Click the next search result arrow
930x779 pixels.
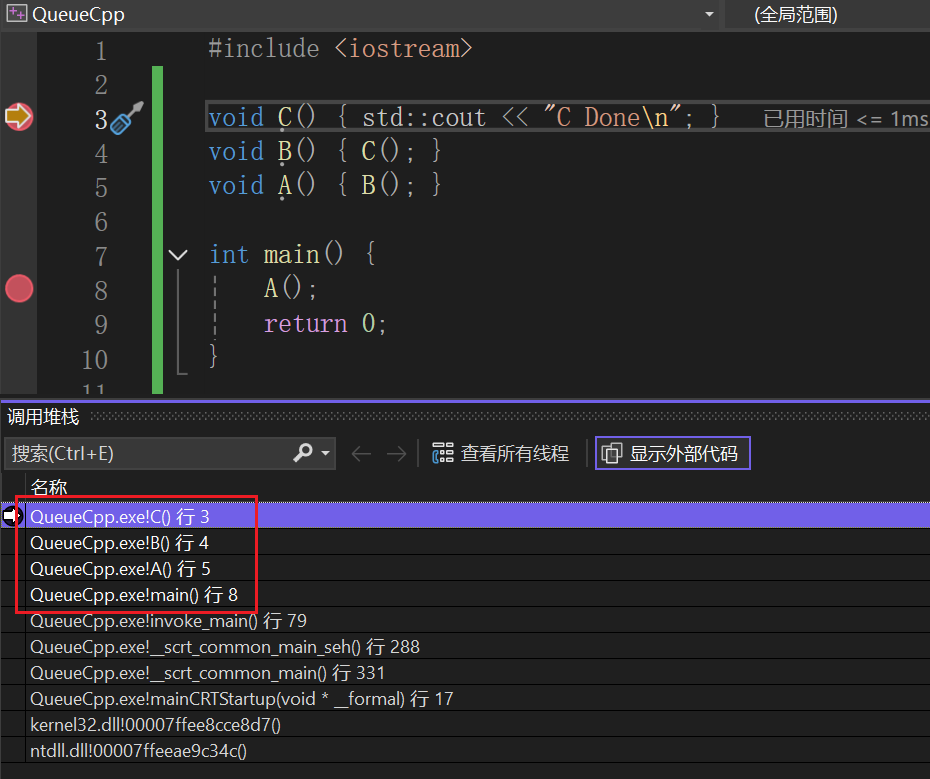[396, 454]
